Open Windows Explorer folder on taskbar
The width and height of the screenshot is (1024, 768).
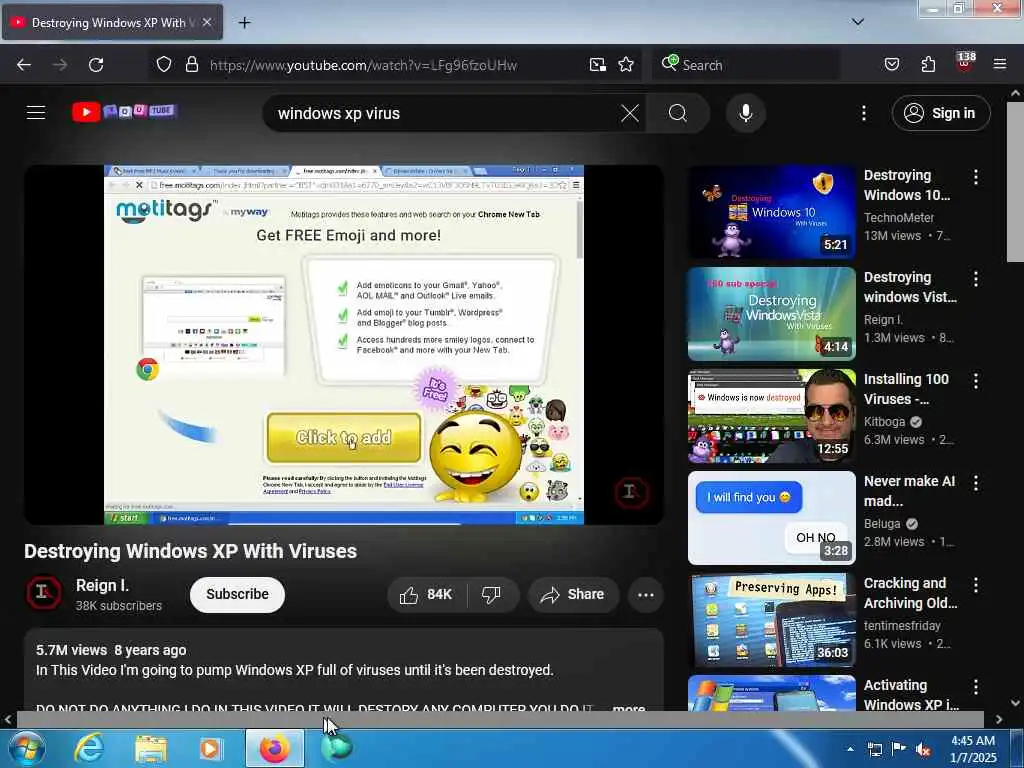[151, 748]
